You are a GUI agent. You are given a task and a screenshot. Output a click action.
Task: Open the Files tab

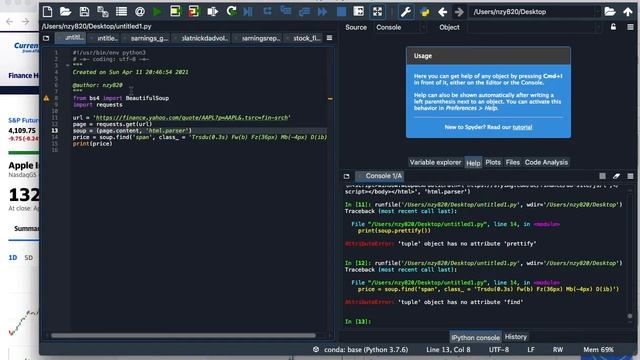[x=513, y=162]
